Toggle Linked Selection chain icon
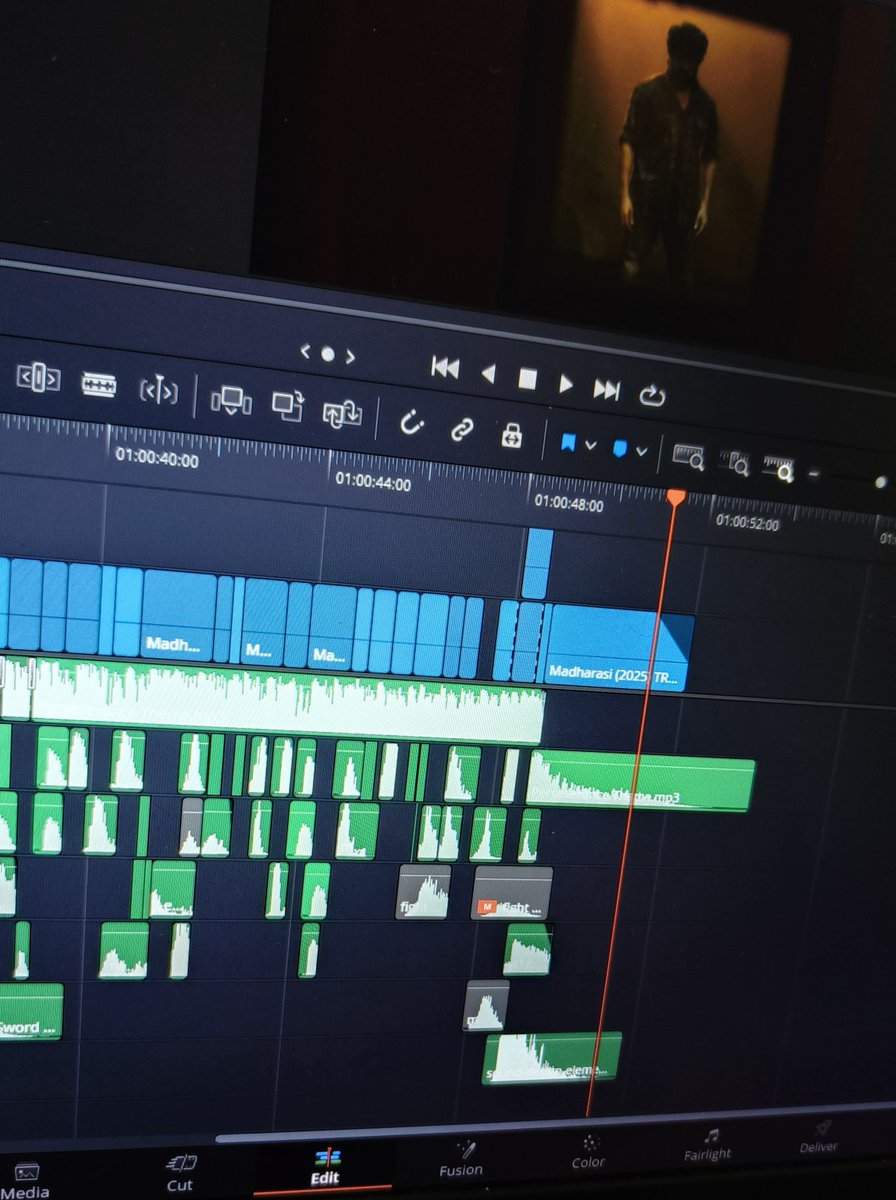896x1200 pixels. point(461,429)
